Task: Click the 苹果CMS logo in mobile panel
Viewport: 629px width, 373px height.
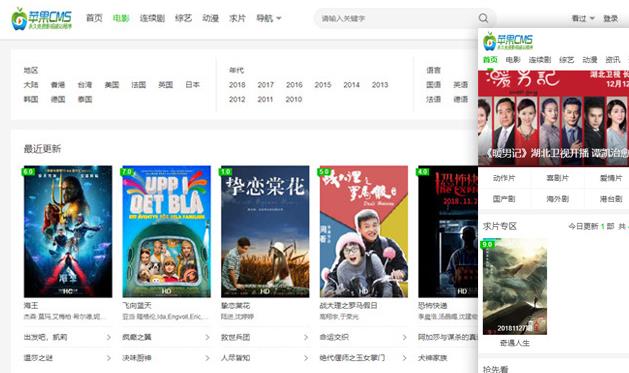Action: coord(508,42)
